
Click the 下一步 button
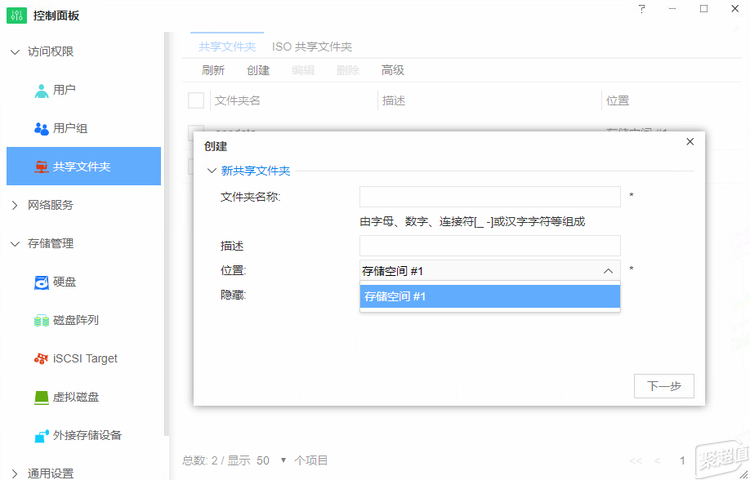tap(663, 386)
